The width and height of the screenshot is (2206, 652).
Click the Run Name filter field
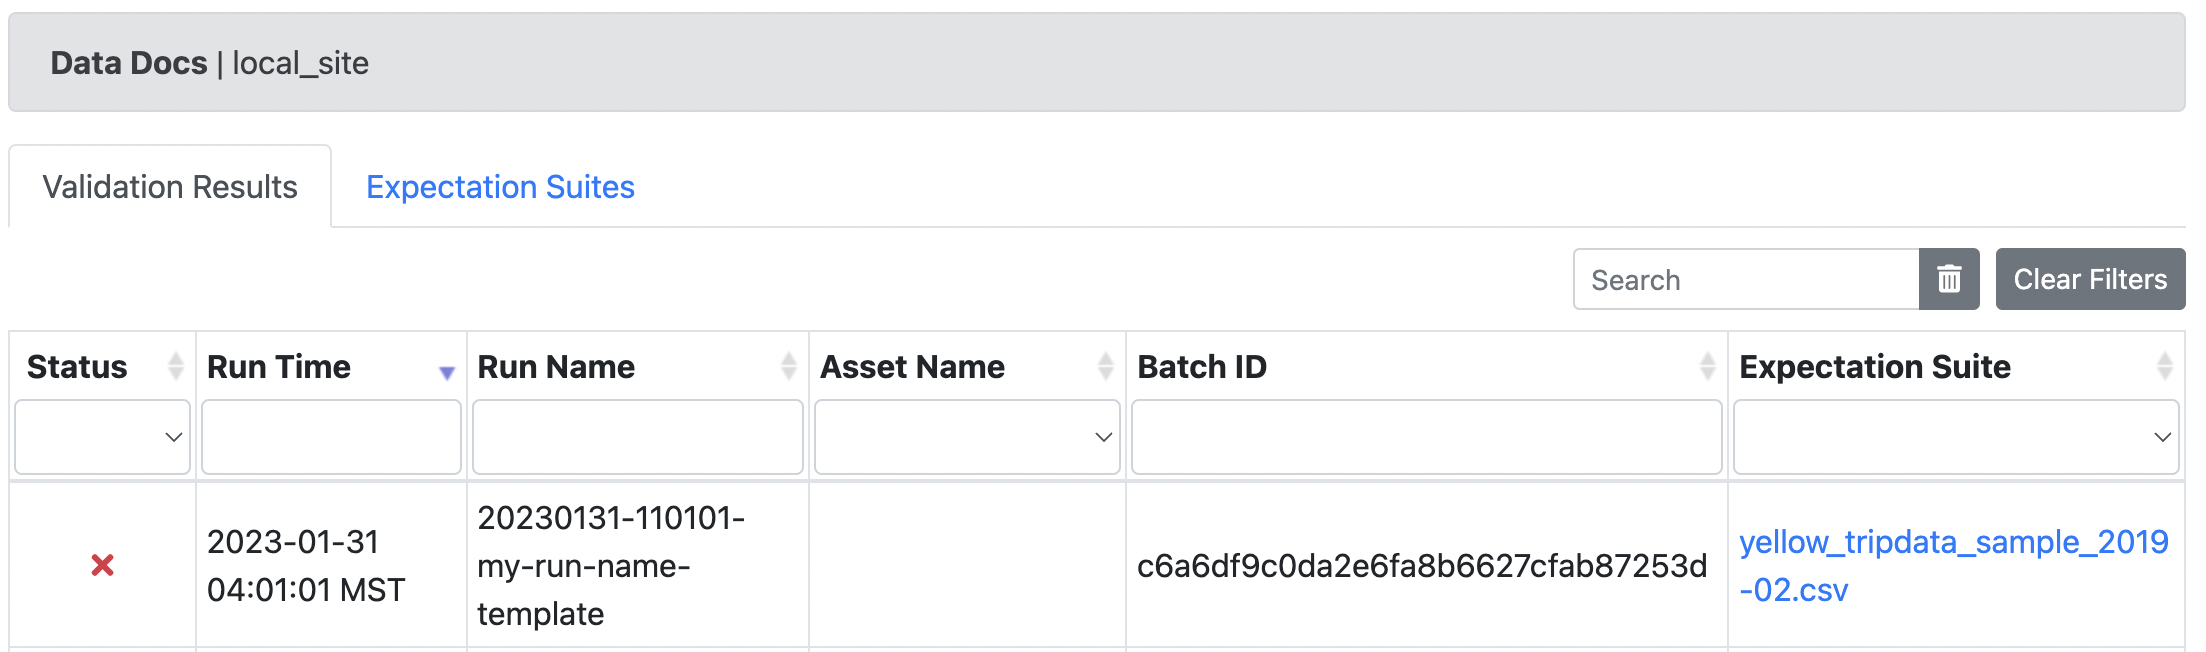click(x=637, y=437)
